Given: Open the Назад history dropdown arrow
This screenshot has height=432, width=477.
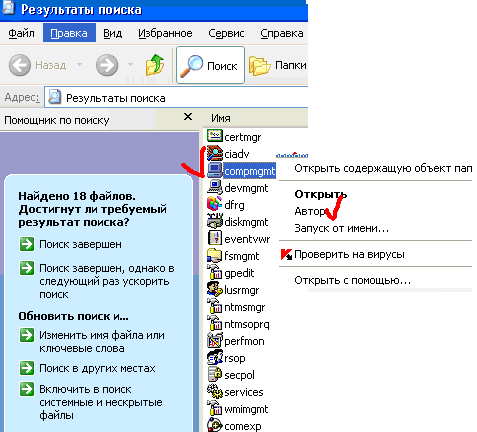Looking at the screenshot, I should [x=79, y=64].
